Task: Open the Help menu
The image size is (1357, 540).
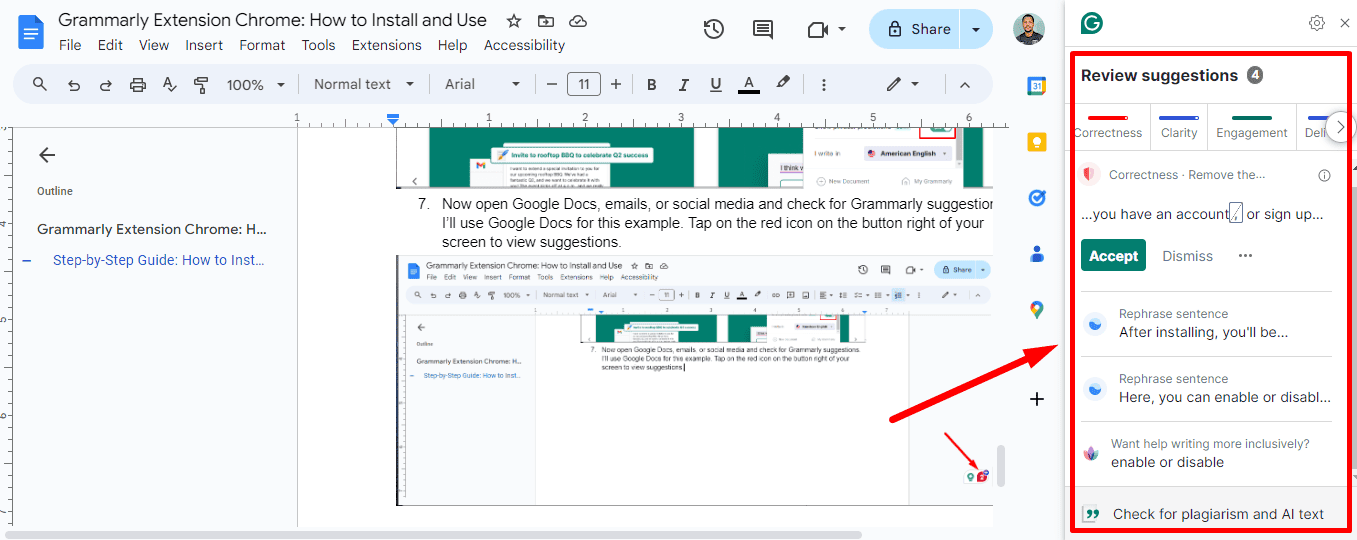Action: [x=452, y=45]
